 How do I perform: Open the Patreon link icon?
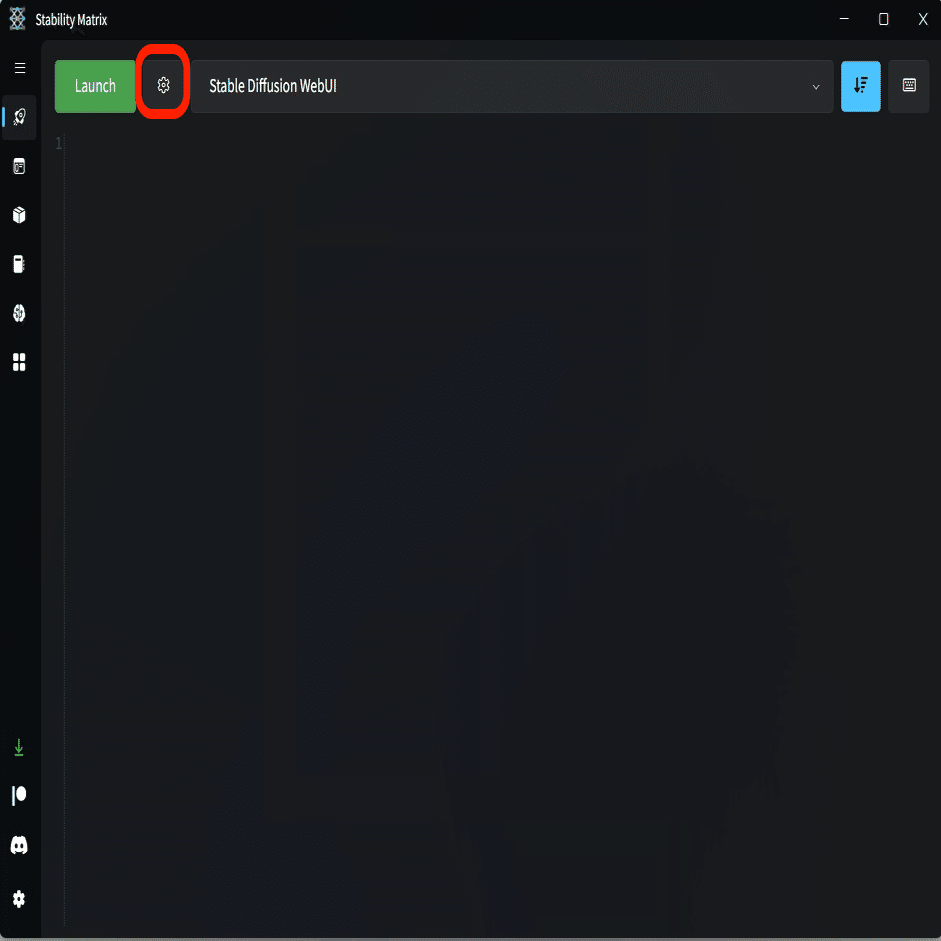(19, 796)
